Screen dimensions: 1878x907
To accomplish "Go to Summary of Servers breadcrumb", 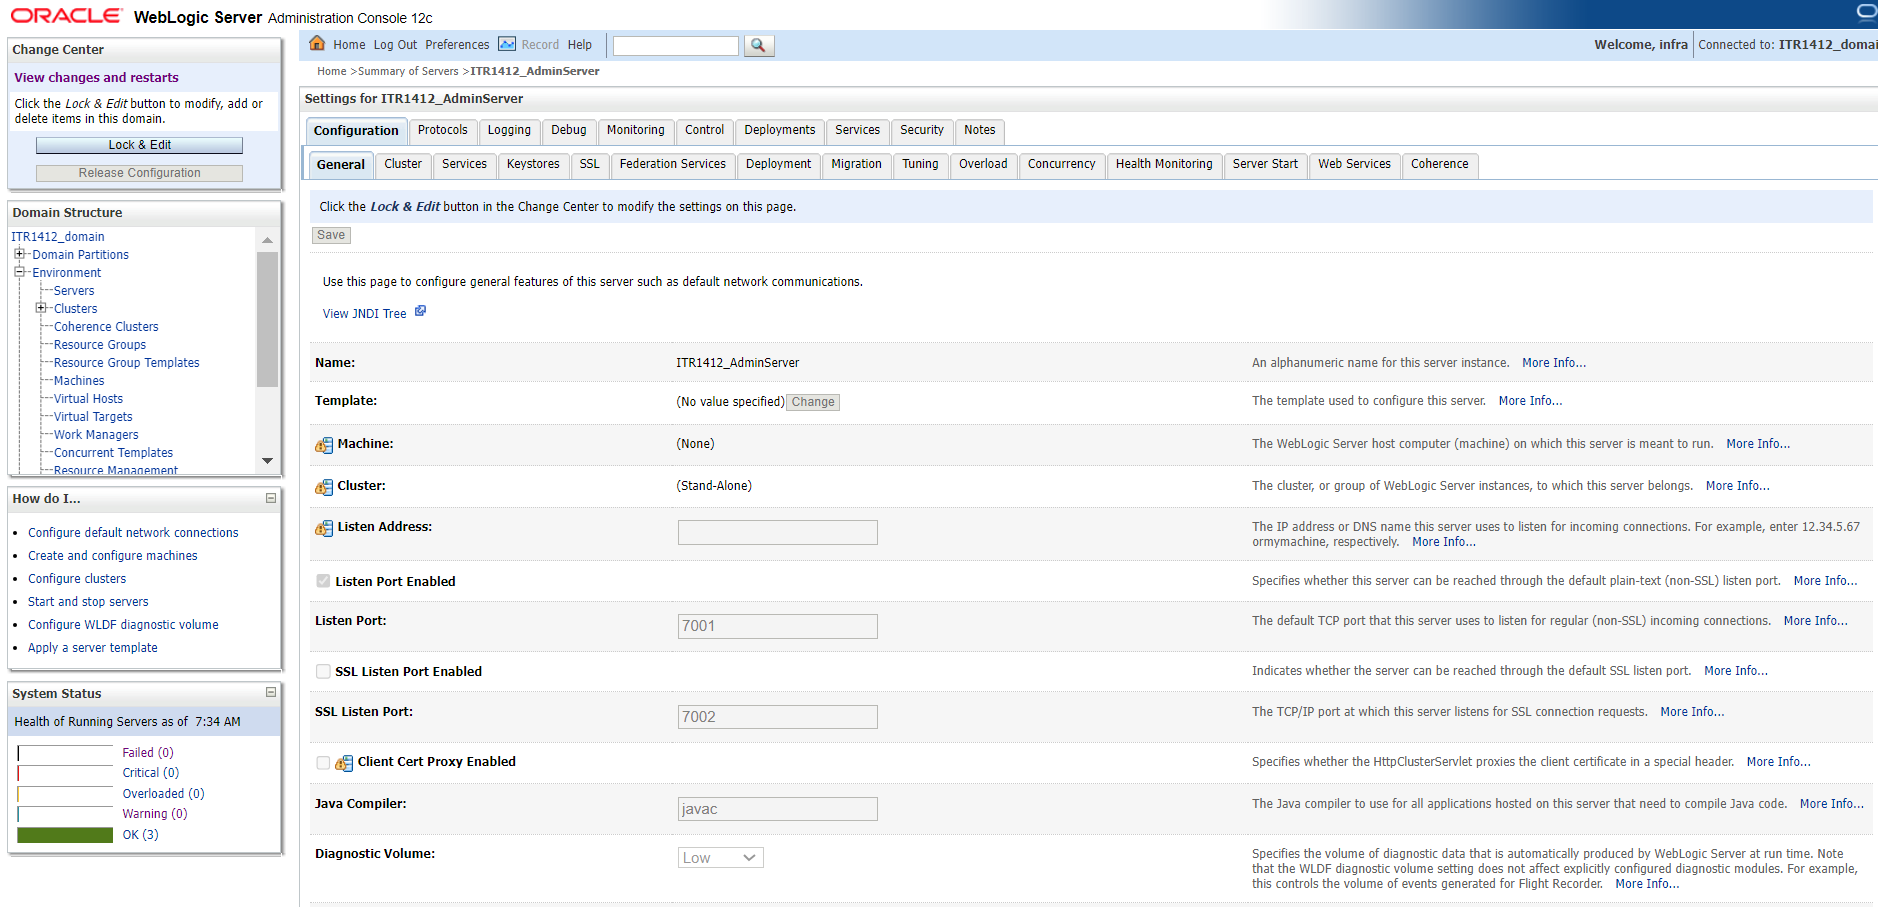I will point(408,71).
